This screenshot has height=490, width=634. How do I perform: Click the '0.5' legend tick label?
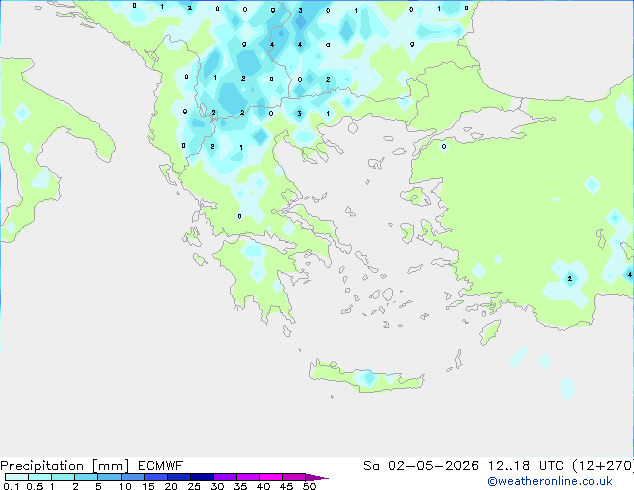point(35,486)
